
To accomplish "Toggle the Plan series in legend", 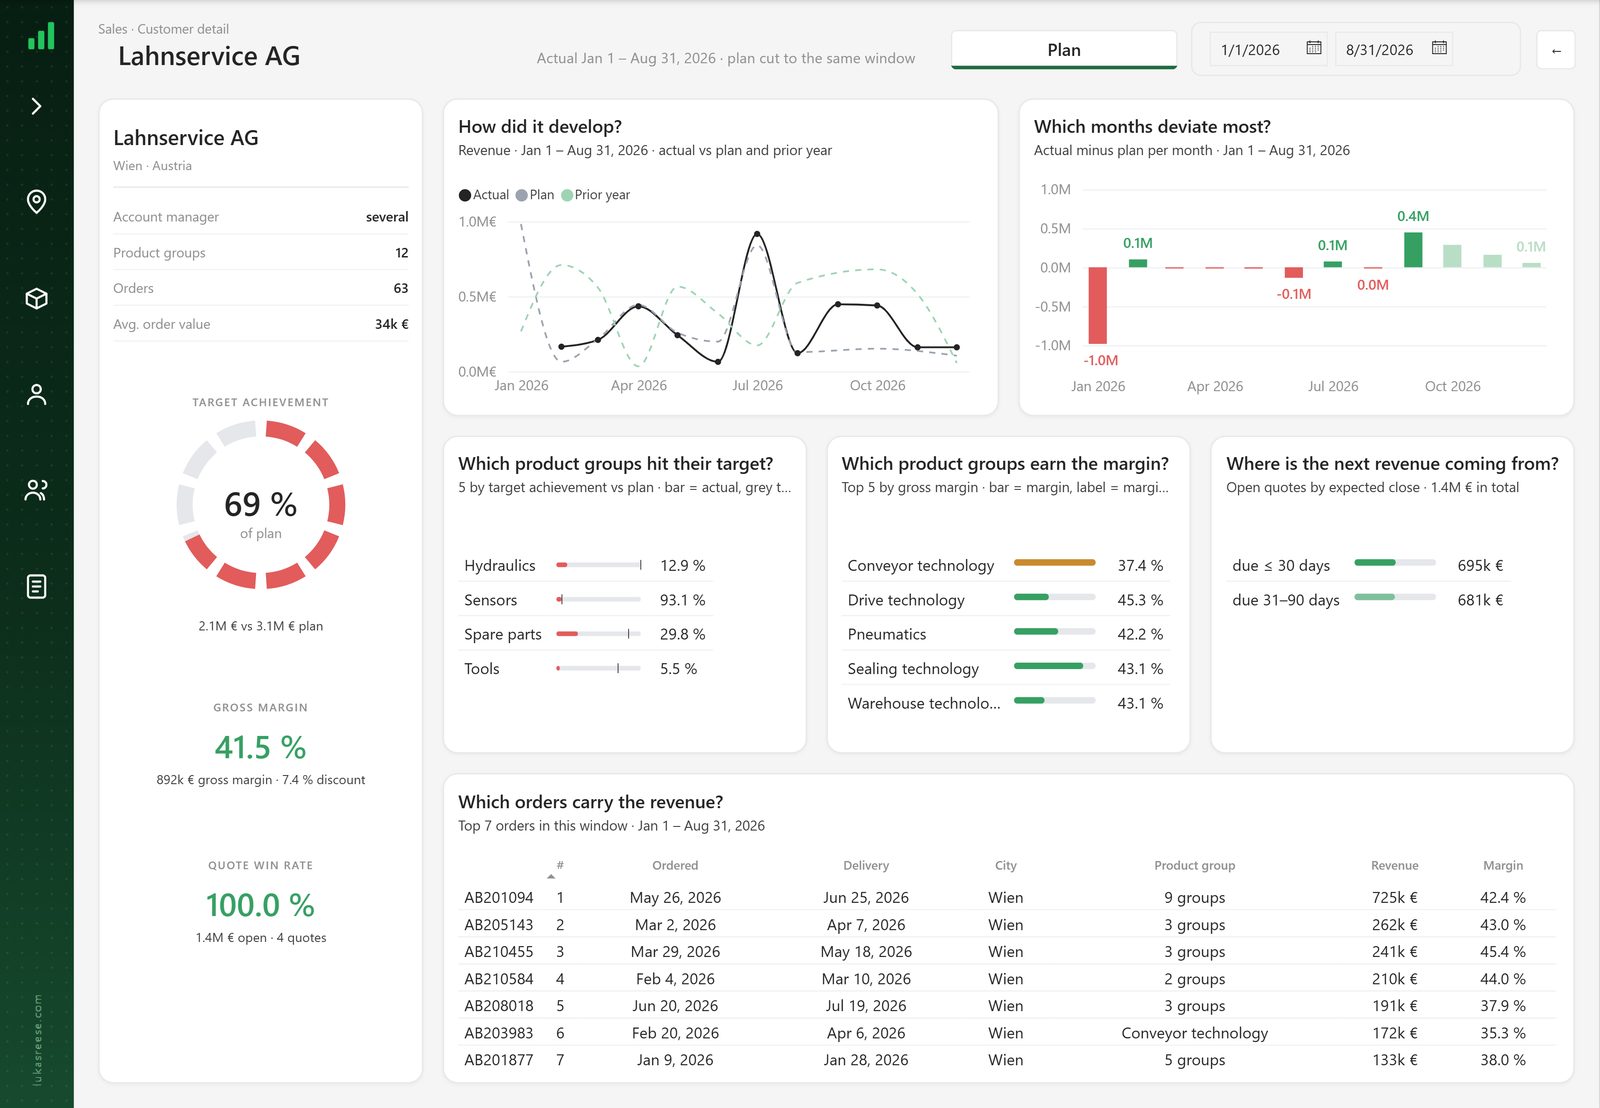I will coord(535,195).
